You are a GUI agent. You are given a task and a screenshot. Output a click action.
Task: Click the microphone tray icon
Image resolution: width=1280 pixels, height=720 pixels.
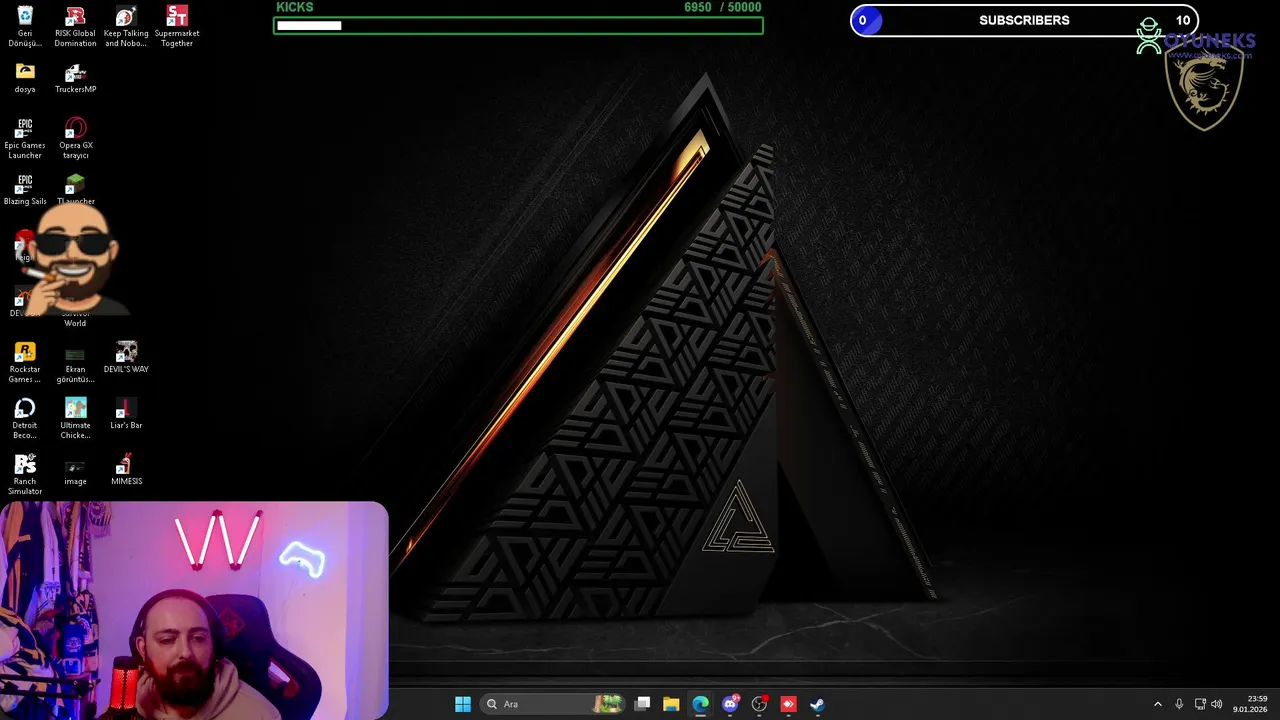tap(1179, 704)
